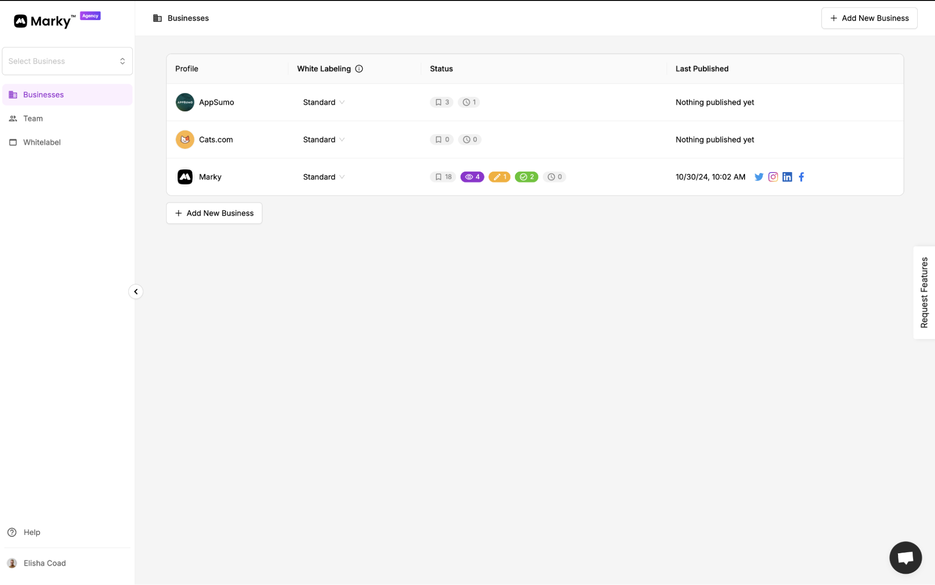Open the Request Features panel
Image resolution: width=935 pixels, height=585 pixels.
click(922, 291)
